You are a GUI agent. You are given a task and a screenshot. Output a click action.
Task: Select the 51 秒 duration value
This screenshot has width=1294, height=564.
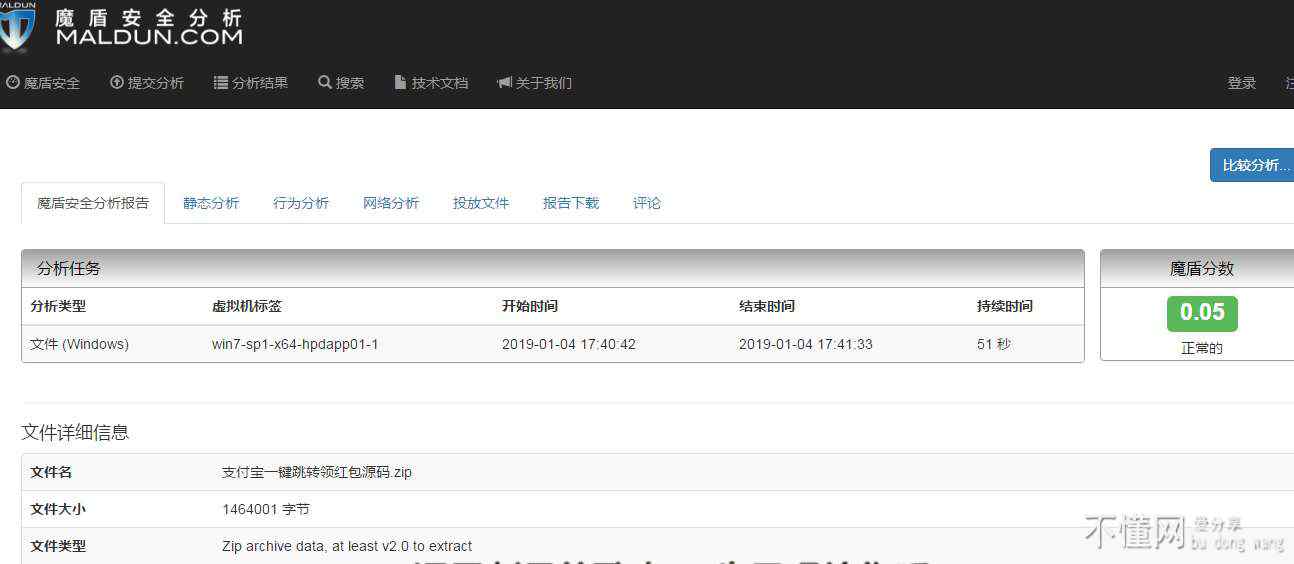[994, 344]
